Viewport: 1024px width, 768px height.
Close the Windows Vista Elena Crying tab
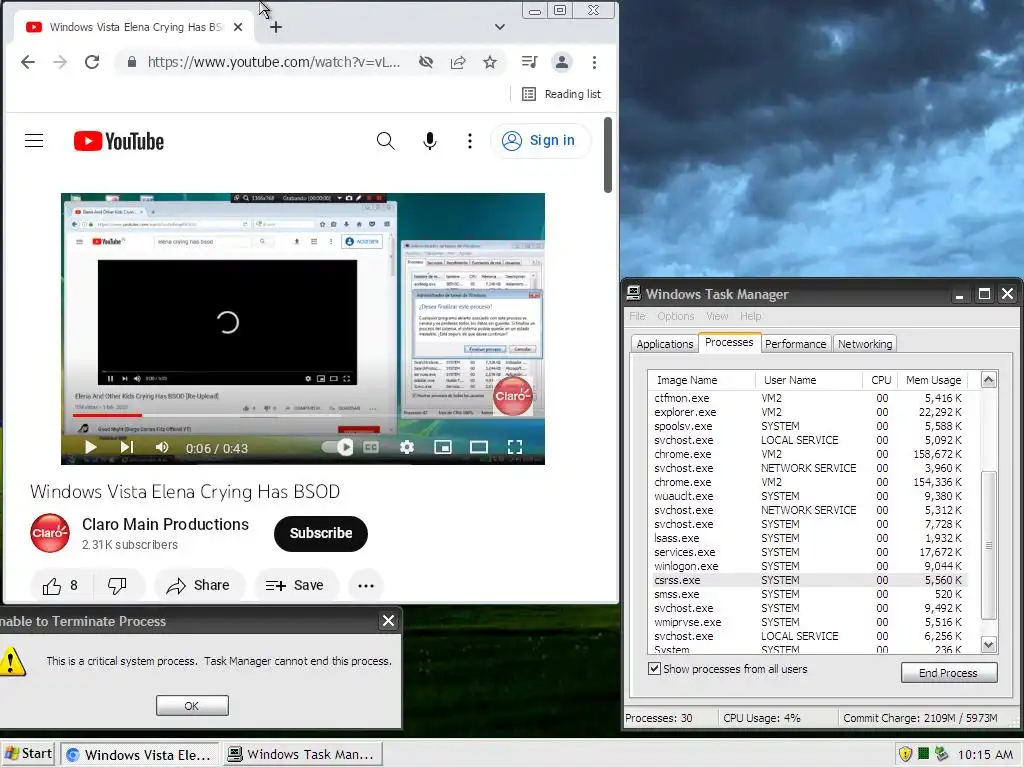click(x=238, y=27)
